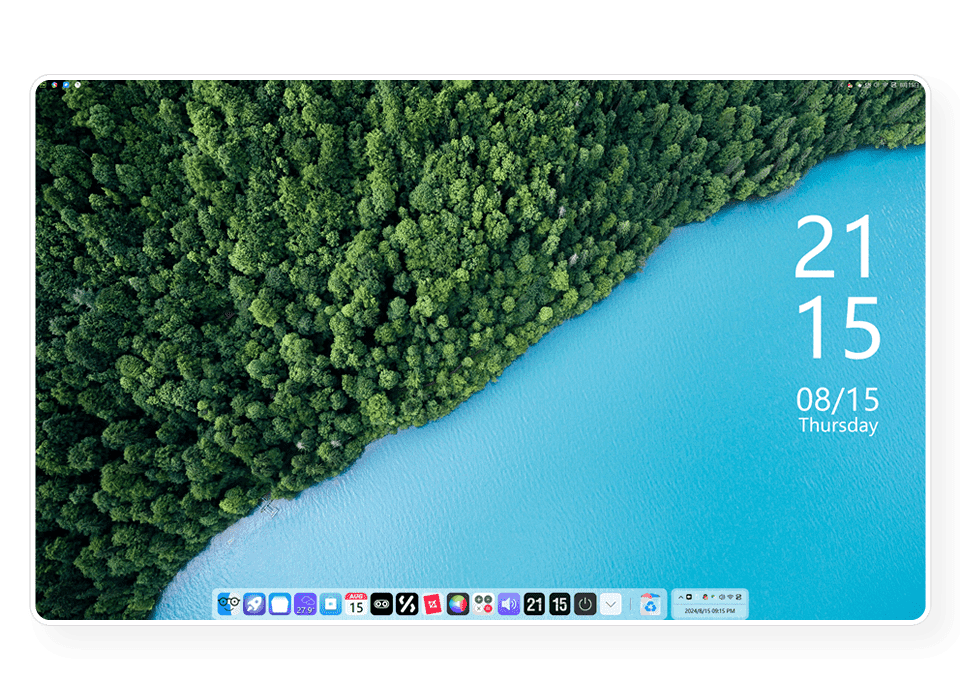Screen dimensions: 960x700
Task: Click the Wi-Fi icon in system tray
Action: tap(730, 597)
